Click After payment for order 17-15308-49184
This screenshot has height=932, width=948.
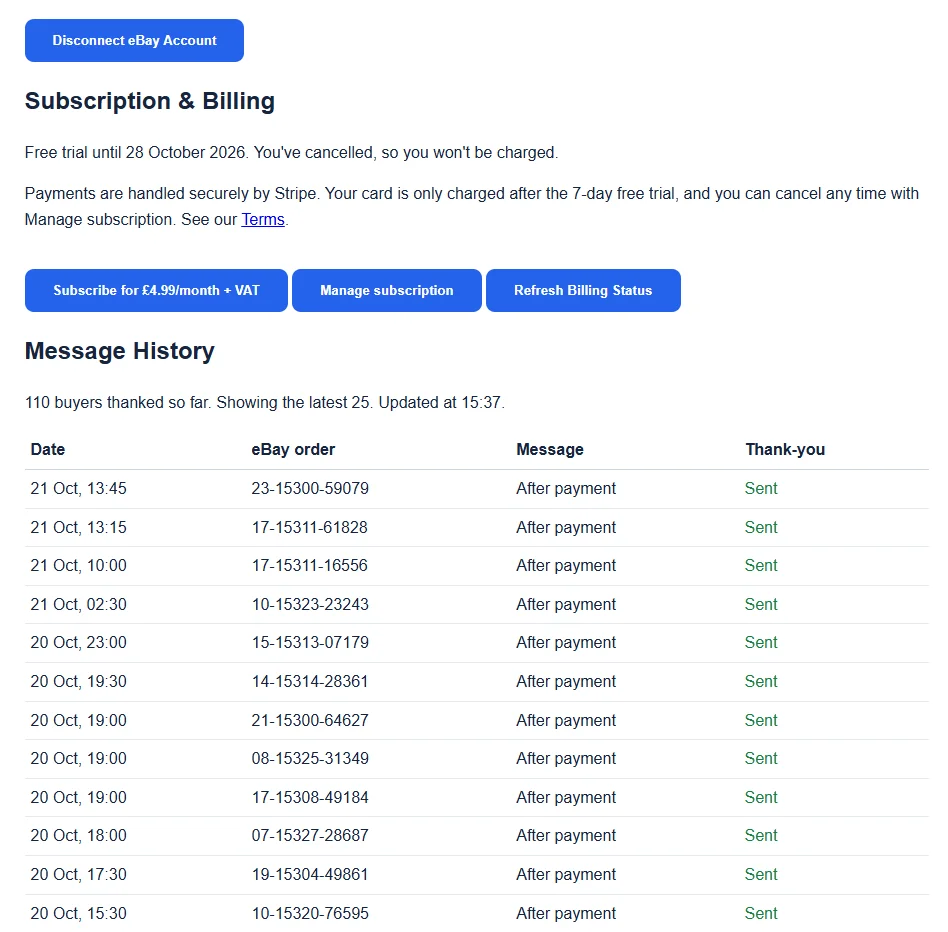(x=566, y=797)
